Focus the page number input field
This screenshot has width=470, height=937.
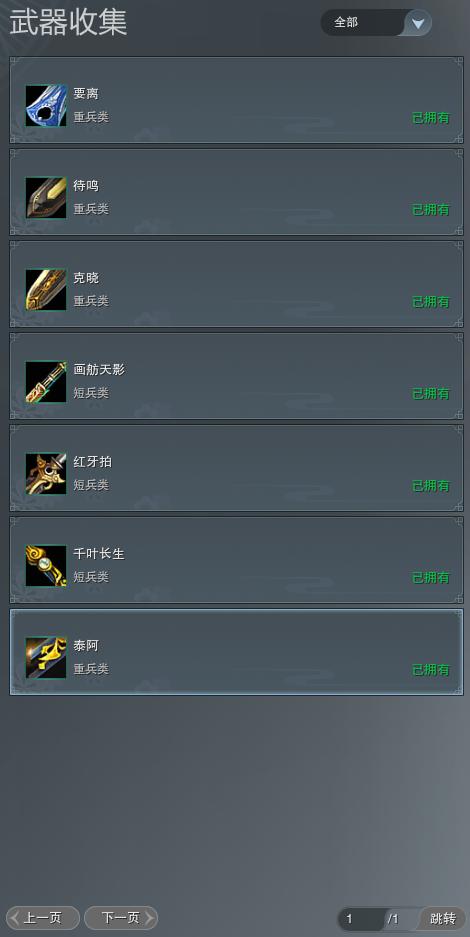point(362,918)
